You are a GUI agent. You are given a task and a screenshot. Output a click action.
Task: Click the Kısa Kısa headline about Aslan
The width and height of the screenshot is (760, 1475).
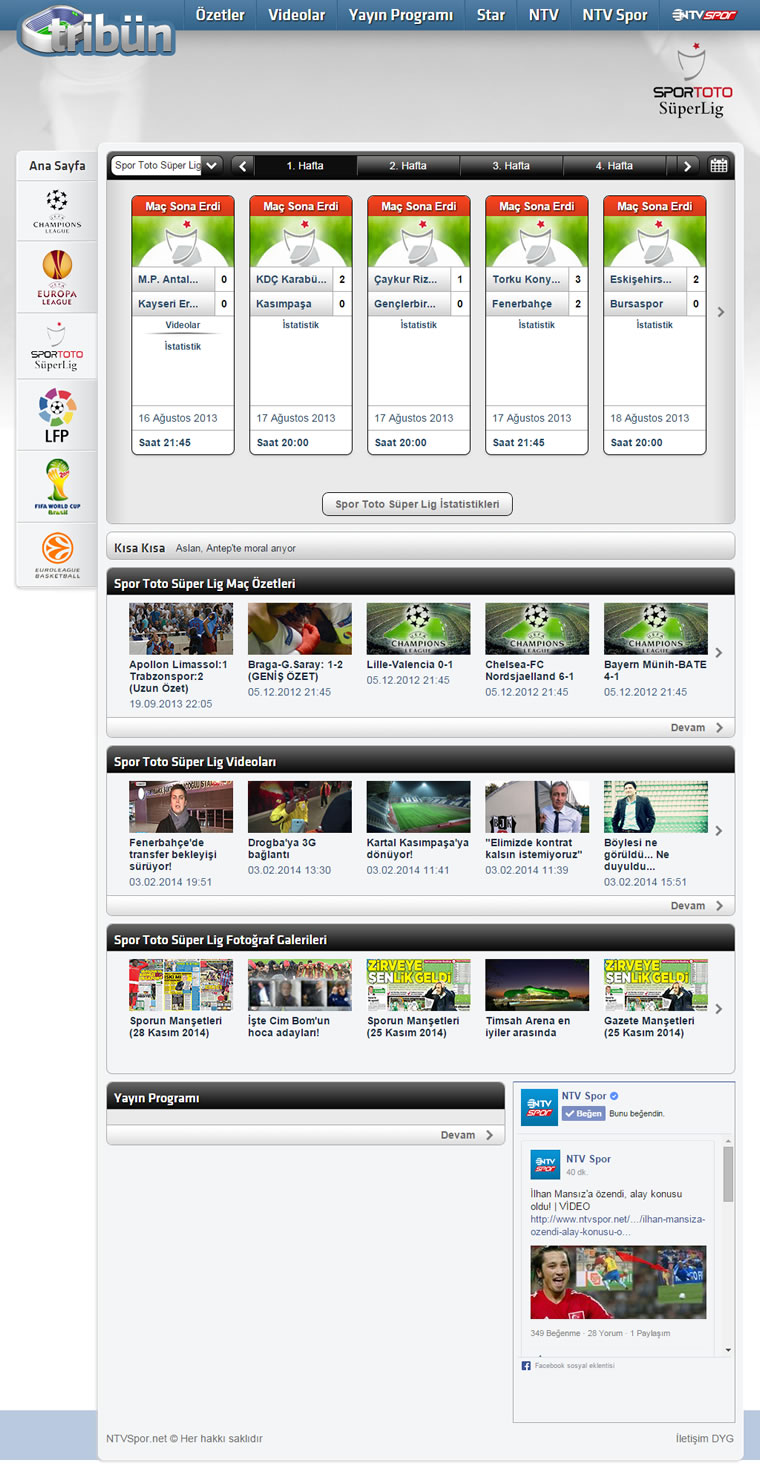pos(236,548)
